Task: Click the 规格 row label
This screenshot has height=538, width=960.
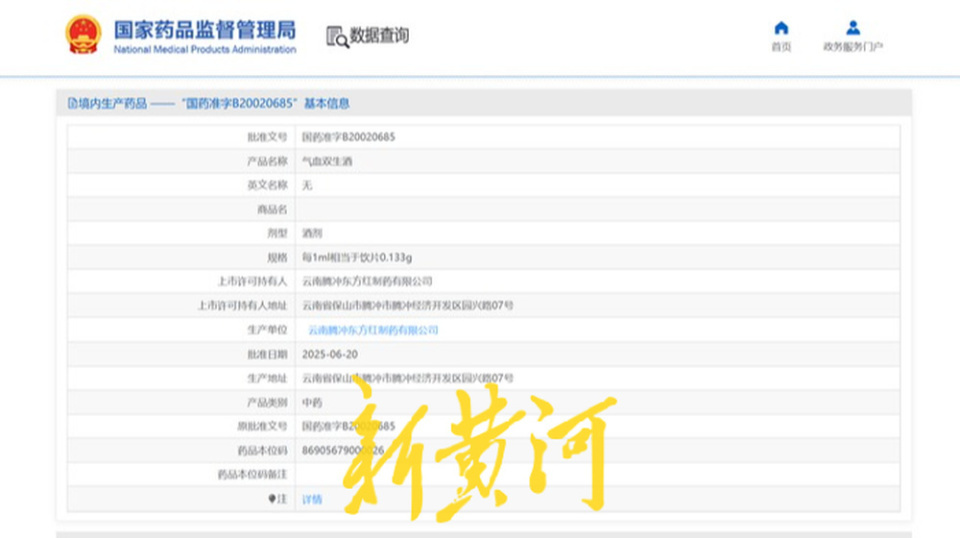Action: point(277,258)
